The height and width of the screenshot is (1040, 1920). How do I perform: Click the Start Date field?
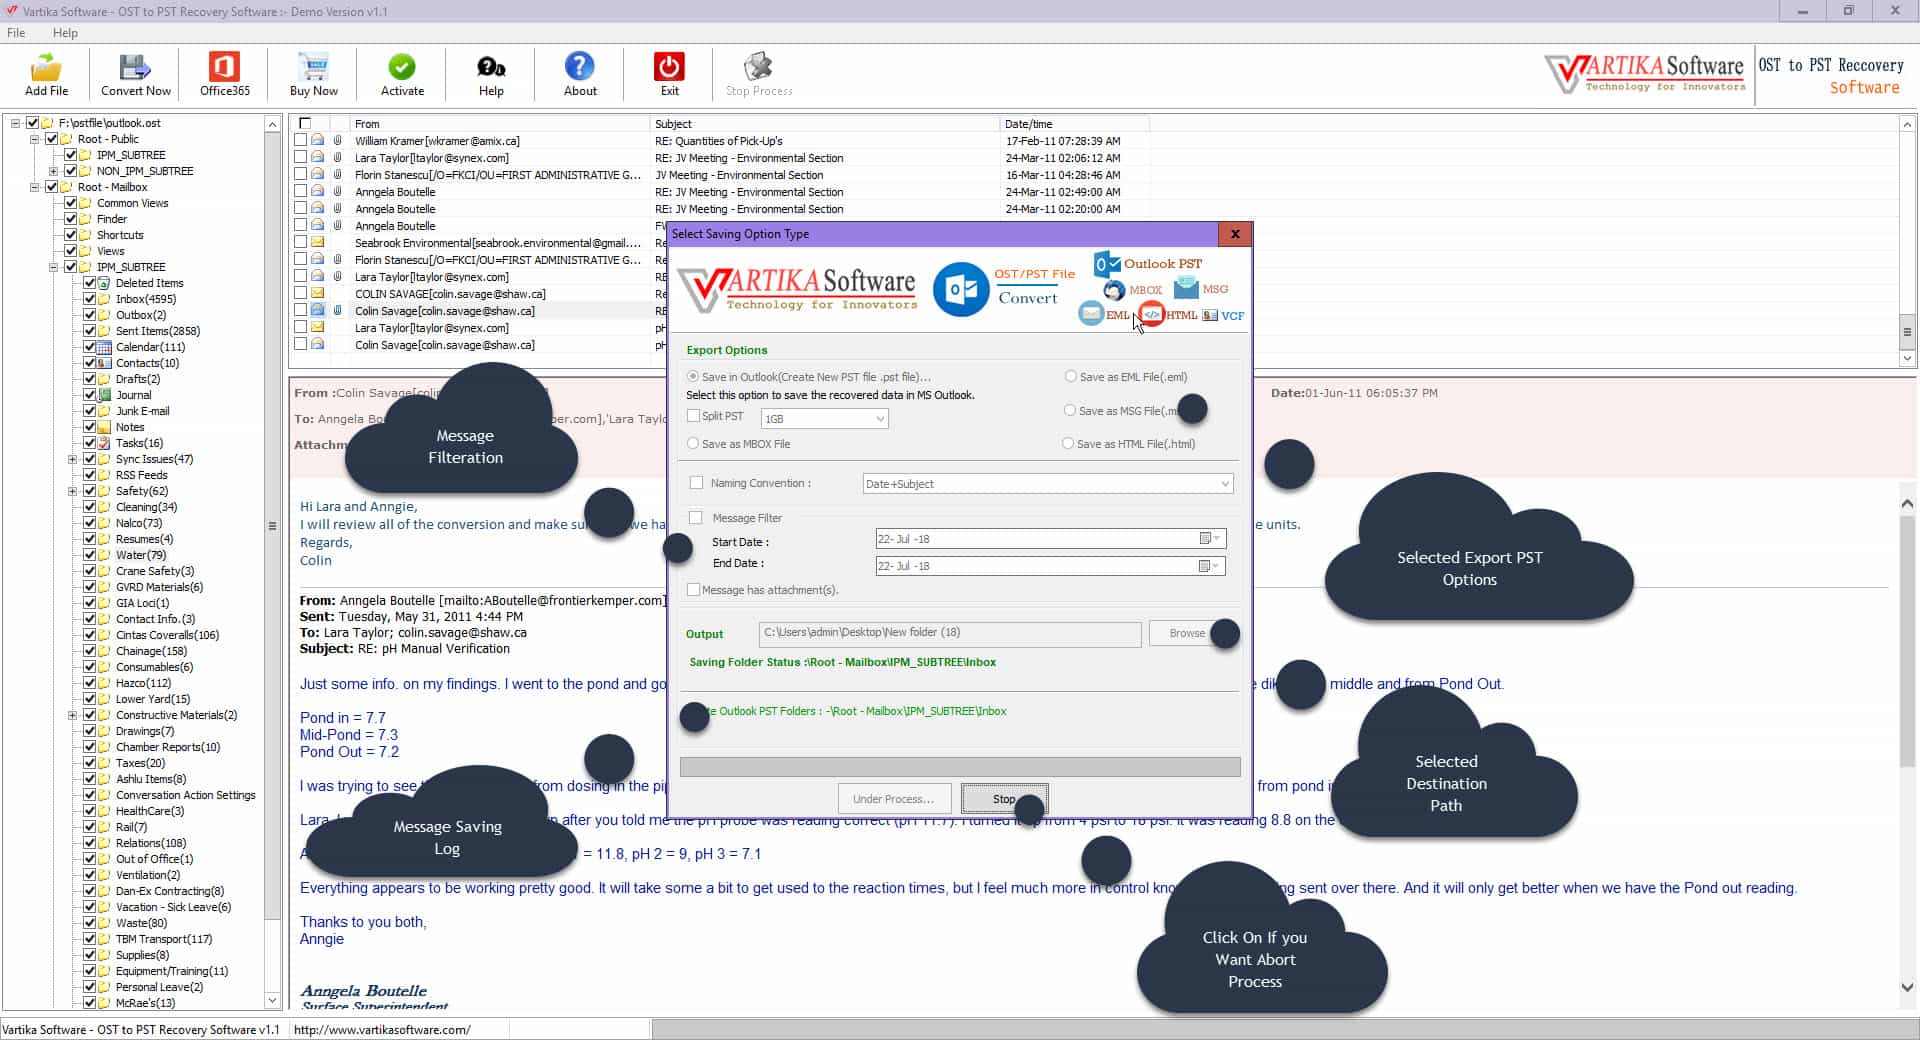coord(1050,539)
